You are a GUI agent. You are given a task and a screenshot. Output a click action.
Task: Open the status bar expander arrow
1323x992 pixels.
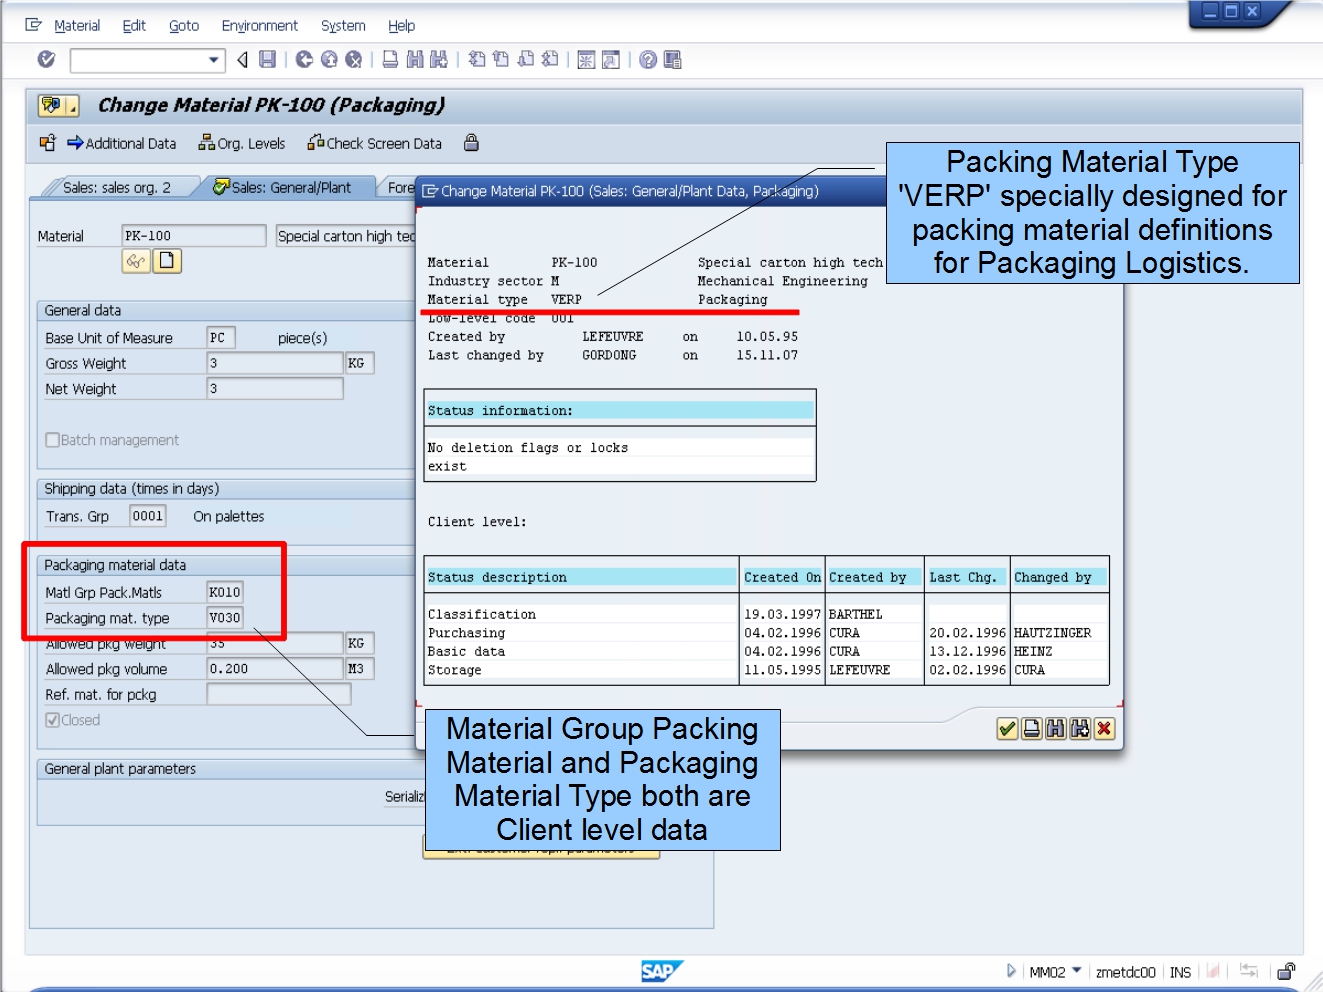coord(1013,971)
